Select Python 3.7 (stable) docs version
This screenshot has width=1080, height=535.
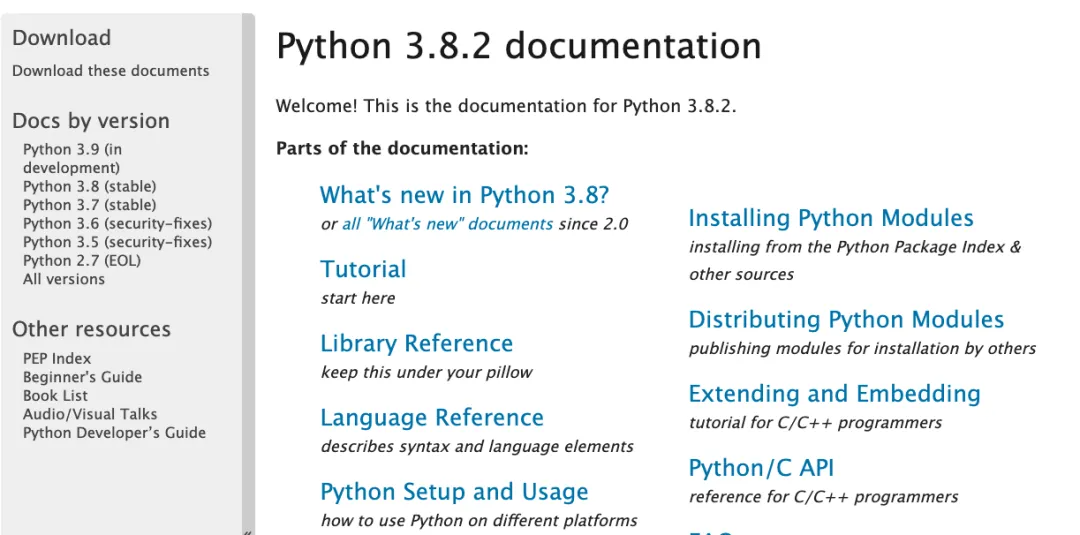pyautogui.click(x=89, y=205)
